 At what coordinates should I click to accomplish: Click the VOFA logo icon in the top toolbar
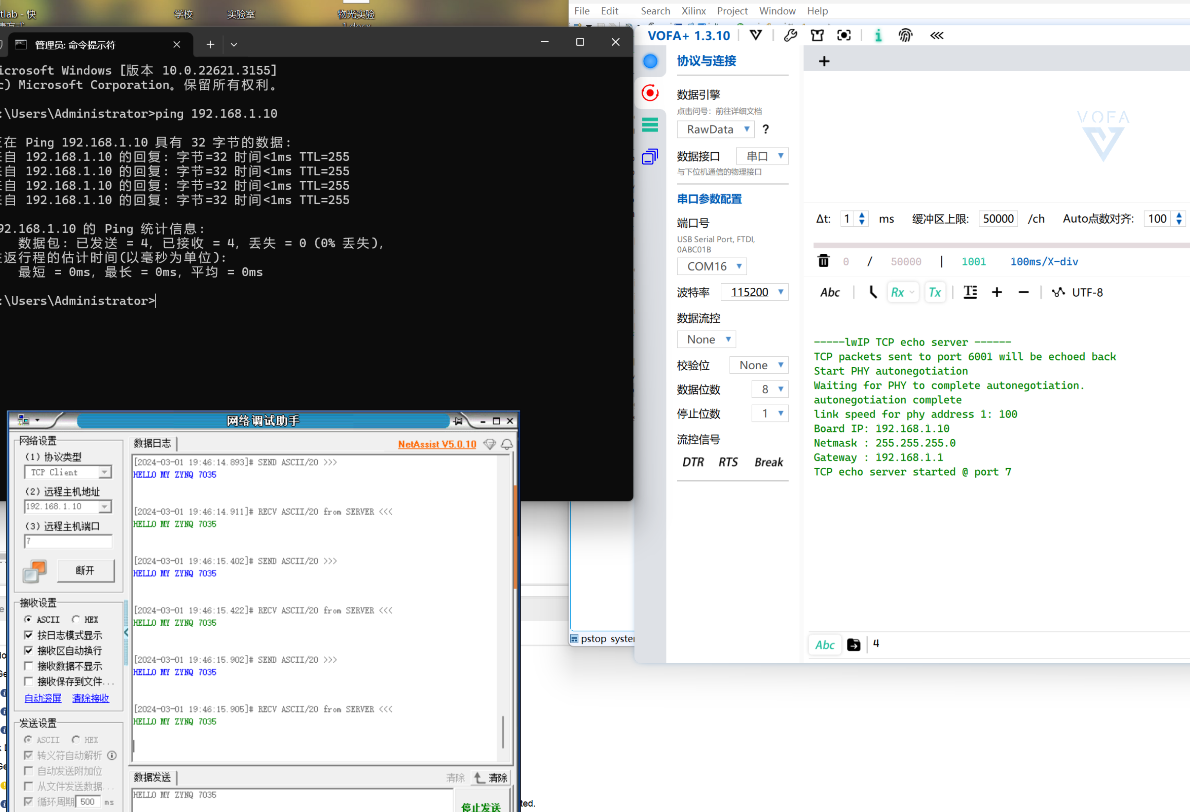click(x=756, y=35)
